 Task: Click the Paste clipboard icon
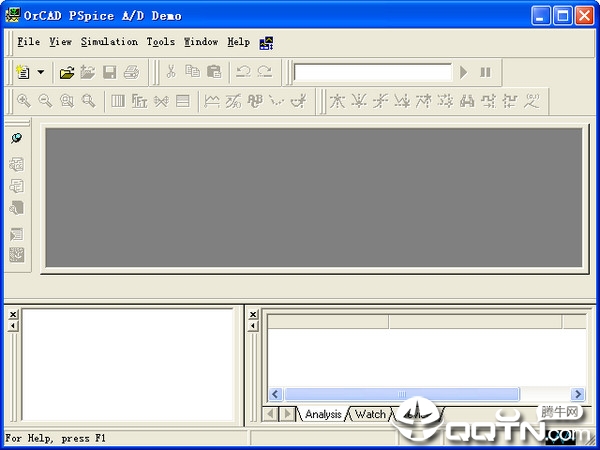pyautogui.click(x=214, y=72)
